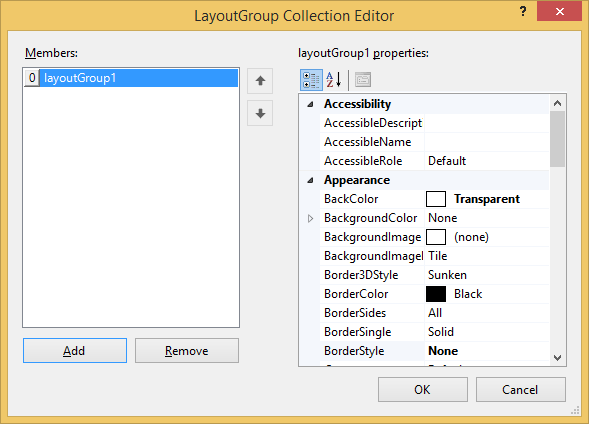Close the LayoutGroup Collection Editor
Screen dimensions: 589x424
tap(559, 12)
